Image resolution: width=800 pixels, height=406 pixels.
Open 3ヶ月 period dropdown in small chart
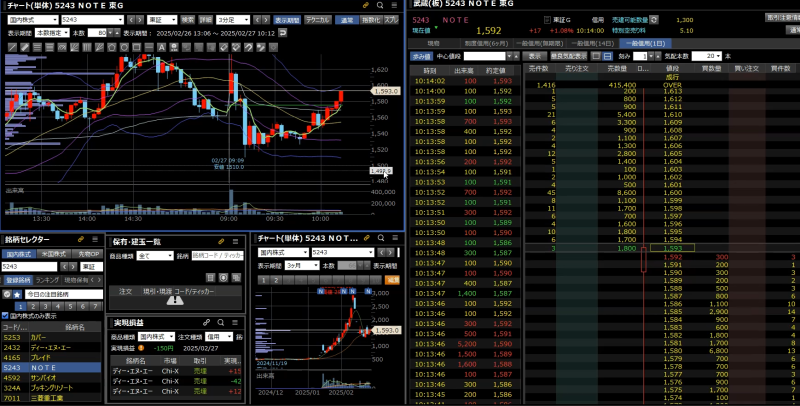(x=302, y=266)
